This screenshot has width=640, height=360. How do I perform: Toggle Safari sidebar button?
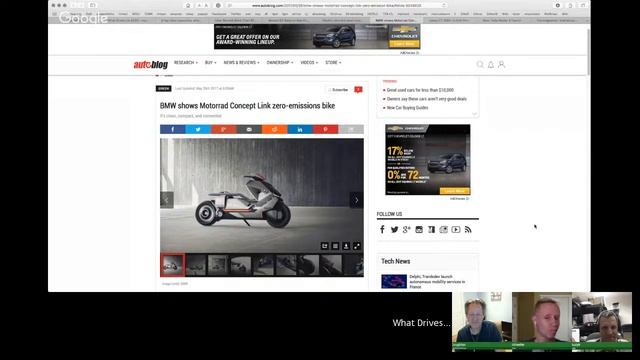93,5
